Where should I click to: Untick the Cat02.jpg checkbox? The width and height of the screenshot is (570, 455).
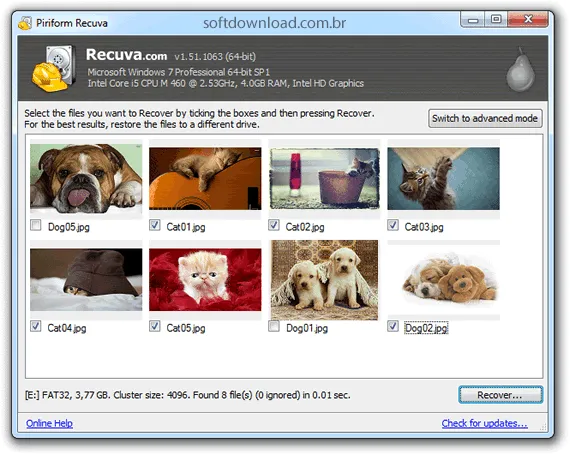(274, 225)
